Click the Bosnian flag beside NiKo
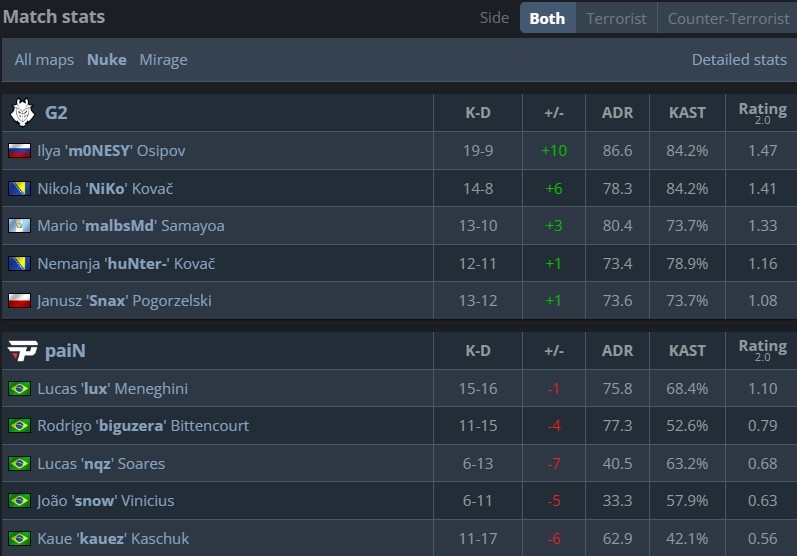 19,188
